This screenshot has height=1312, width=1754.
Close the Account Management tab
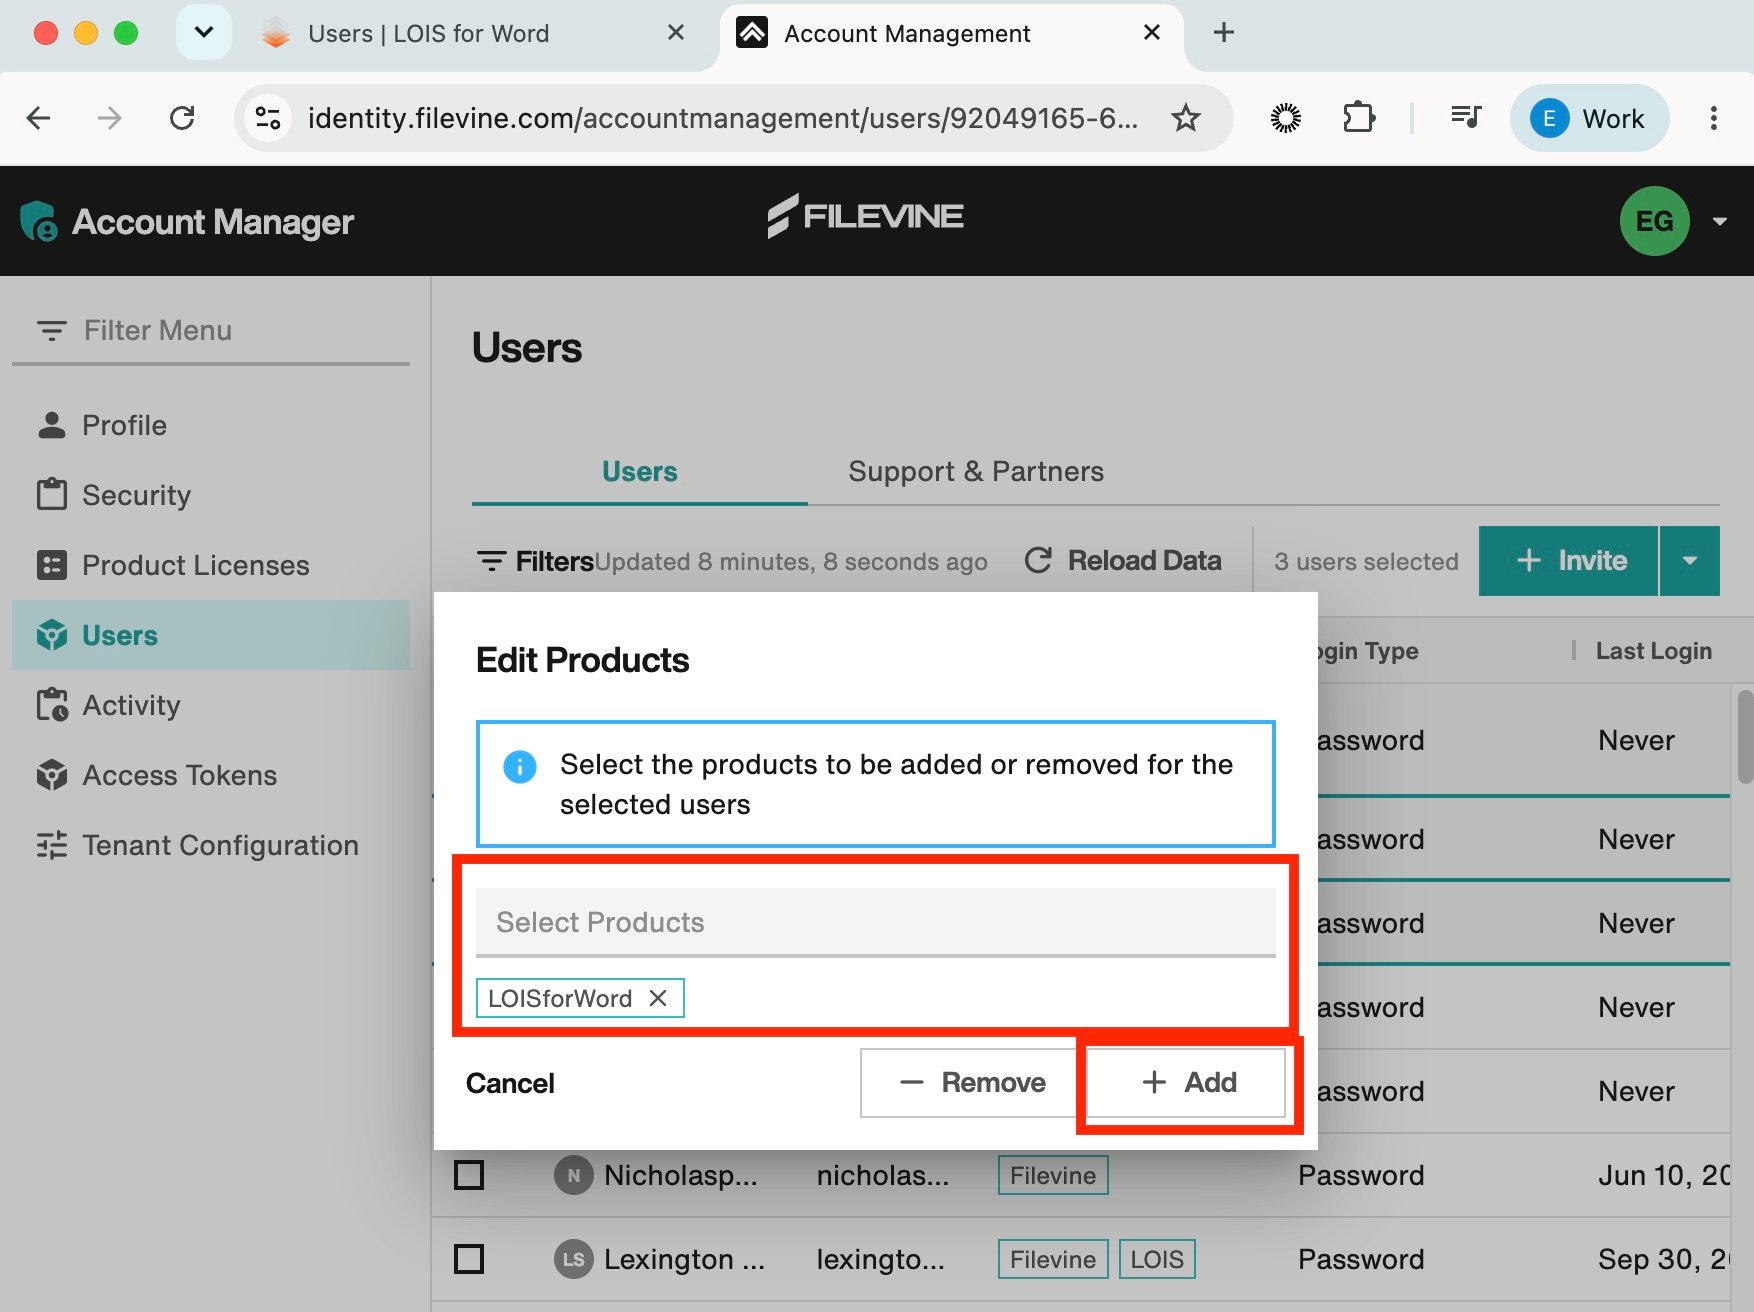tap(1152, 33)
